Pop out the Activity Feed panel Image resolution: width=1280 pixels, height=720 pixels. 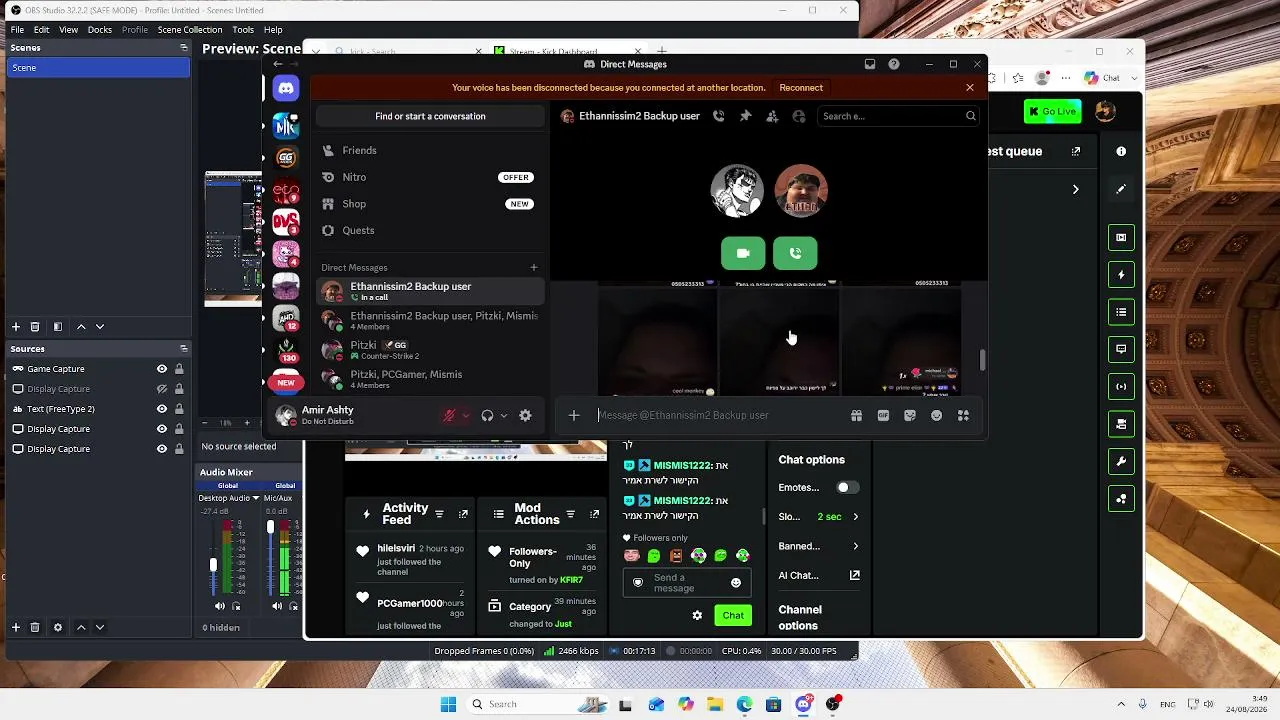pos(463,514)
